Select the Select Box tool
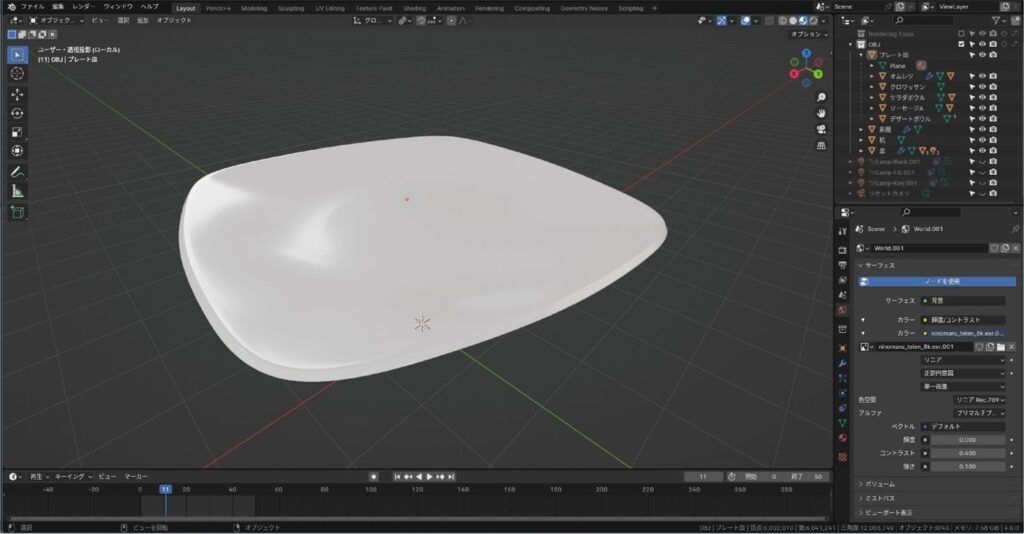 [x=17, y=55]
